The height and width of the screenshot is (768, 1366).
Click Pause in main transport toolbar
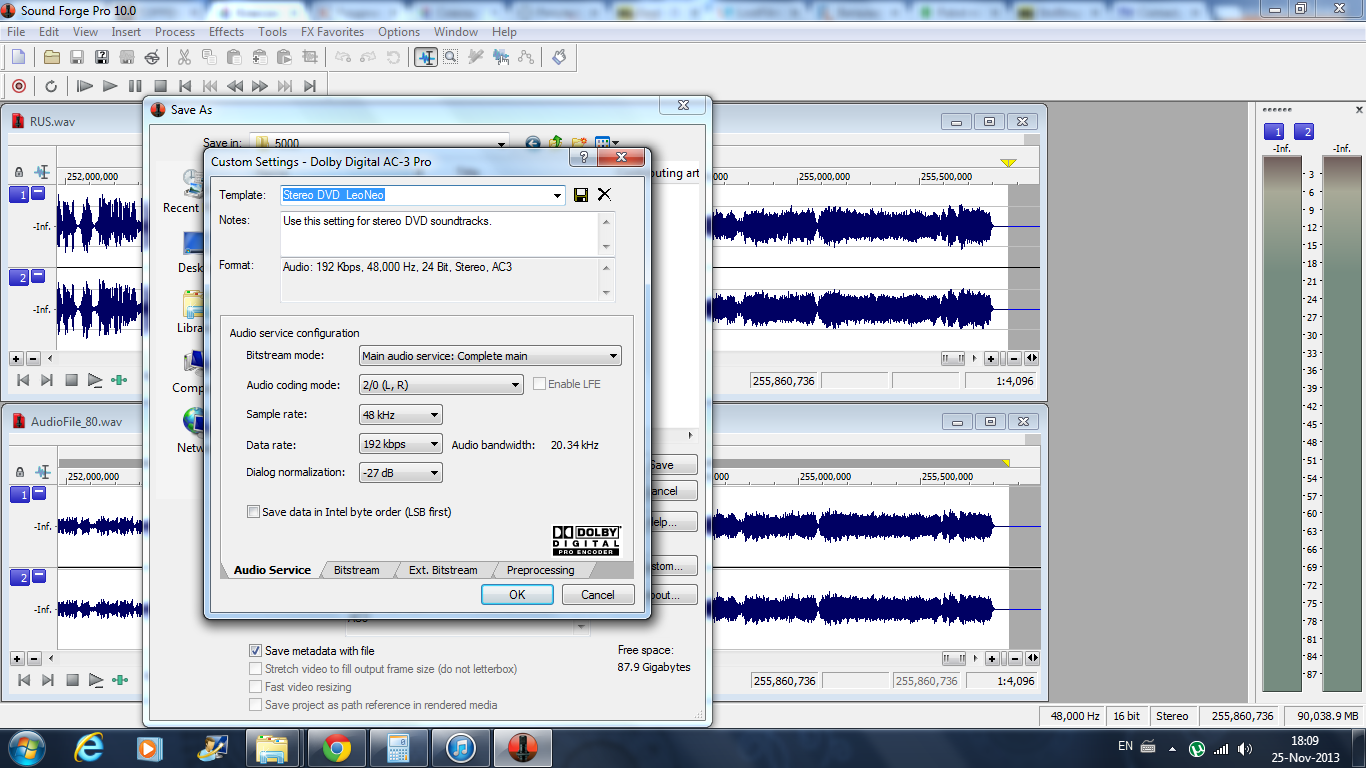135,86
